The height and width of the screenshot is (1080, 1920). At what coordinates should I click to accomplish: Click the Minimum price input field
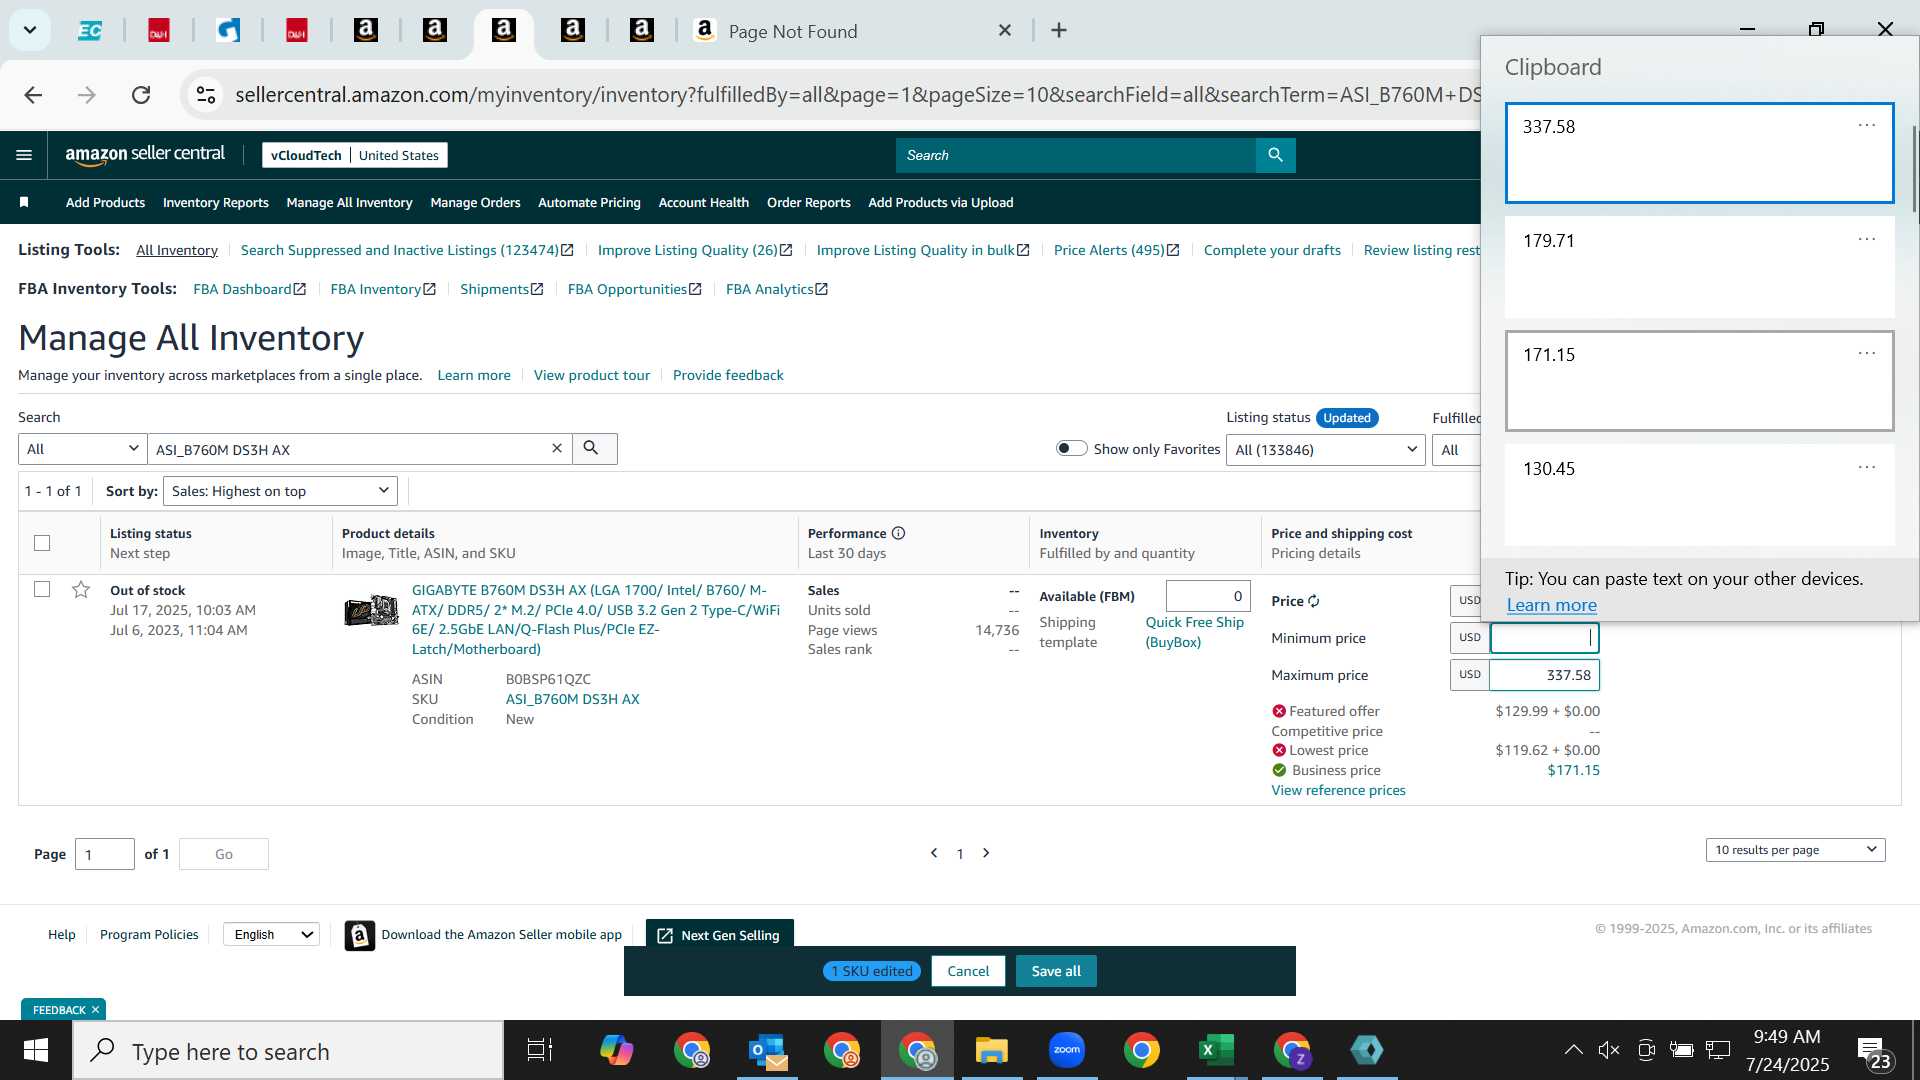point(1544,638)
